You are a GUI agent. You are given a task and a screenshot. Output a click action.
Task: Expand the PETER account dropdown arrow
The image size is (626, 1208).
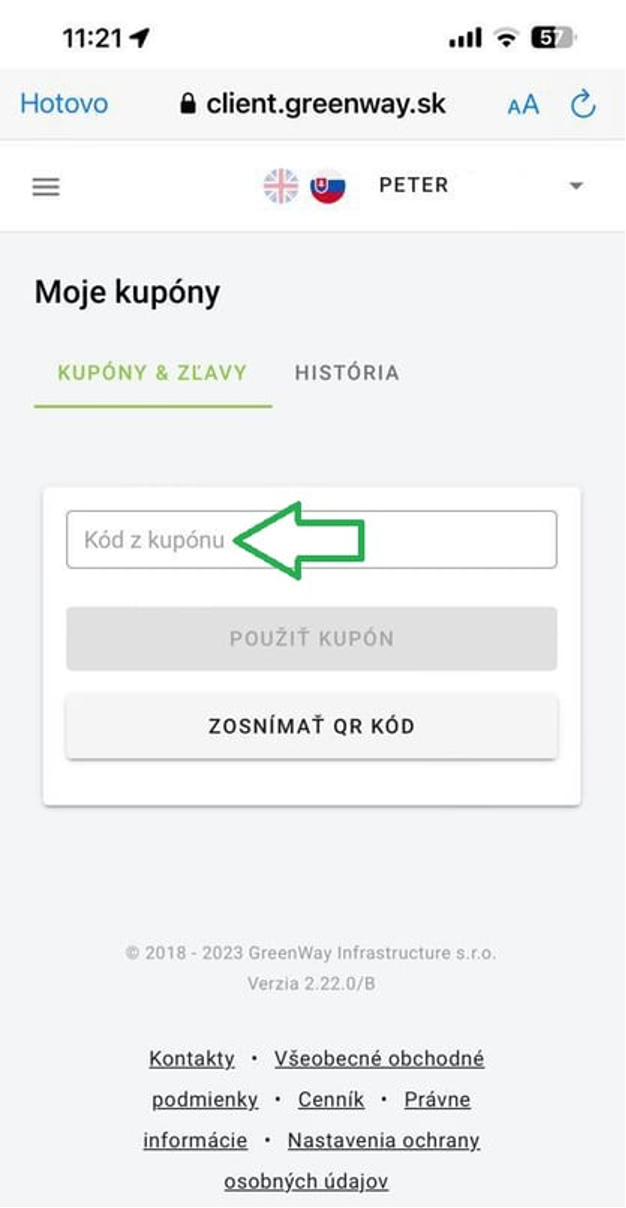[x=575, y=186]
